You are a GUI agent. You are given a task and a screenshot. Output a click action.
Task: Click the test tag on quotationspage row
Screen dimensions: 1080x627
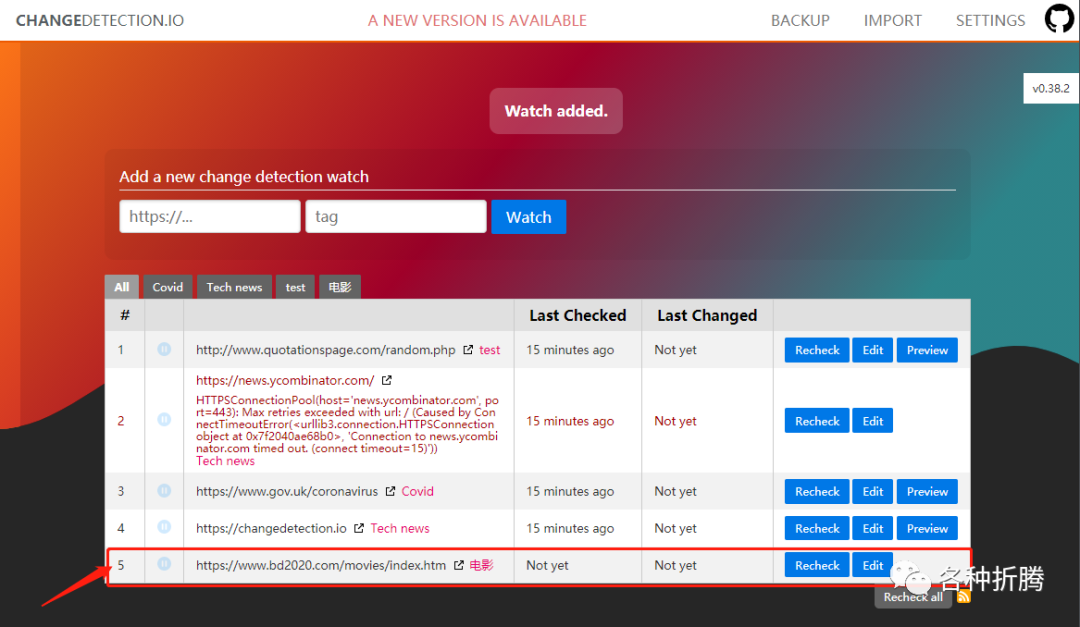(x=490, y=350)
